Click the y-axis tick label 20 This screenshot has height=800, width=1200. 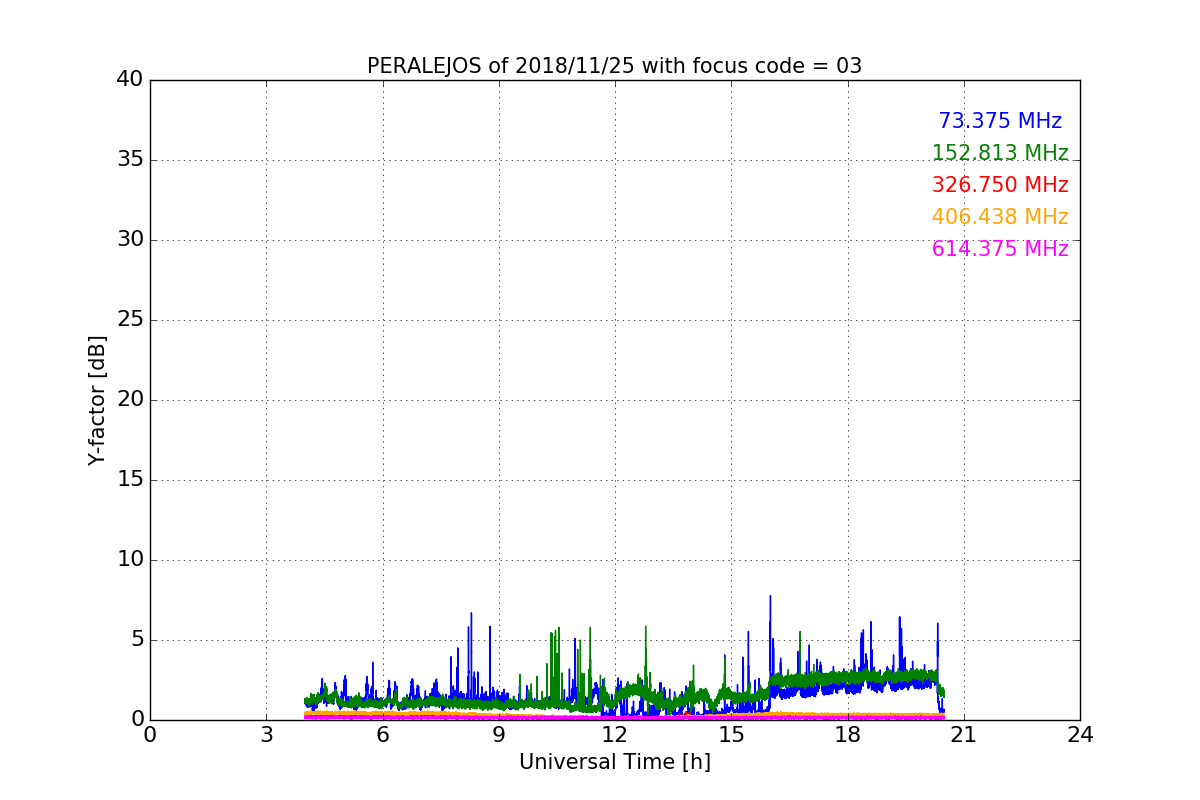[130, 400]
